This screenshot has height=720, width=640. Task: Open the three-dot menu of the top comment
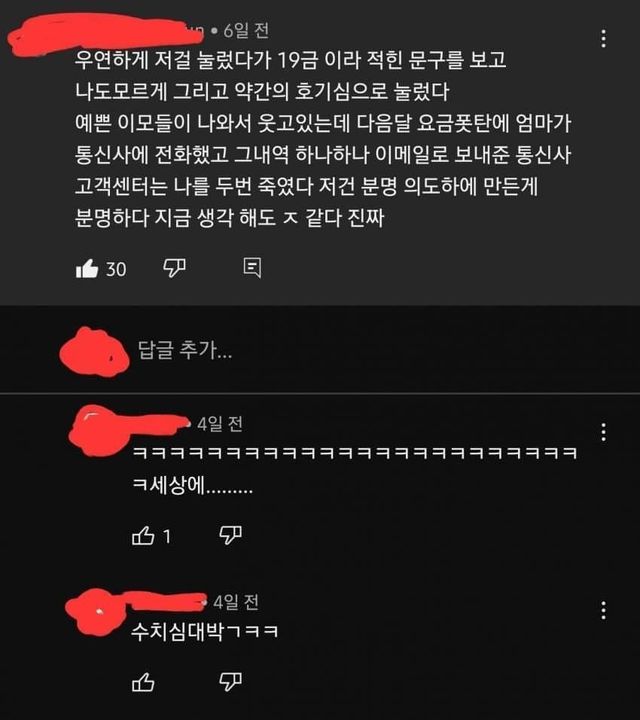coord(603,39)
